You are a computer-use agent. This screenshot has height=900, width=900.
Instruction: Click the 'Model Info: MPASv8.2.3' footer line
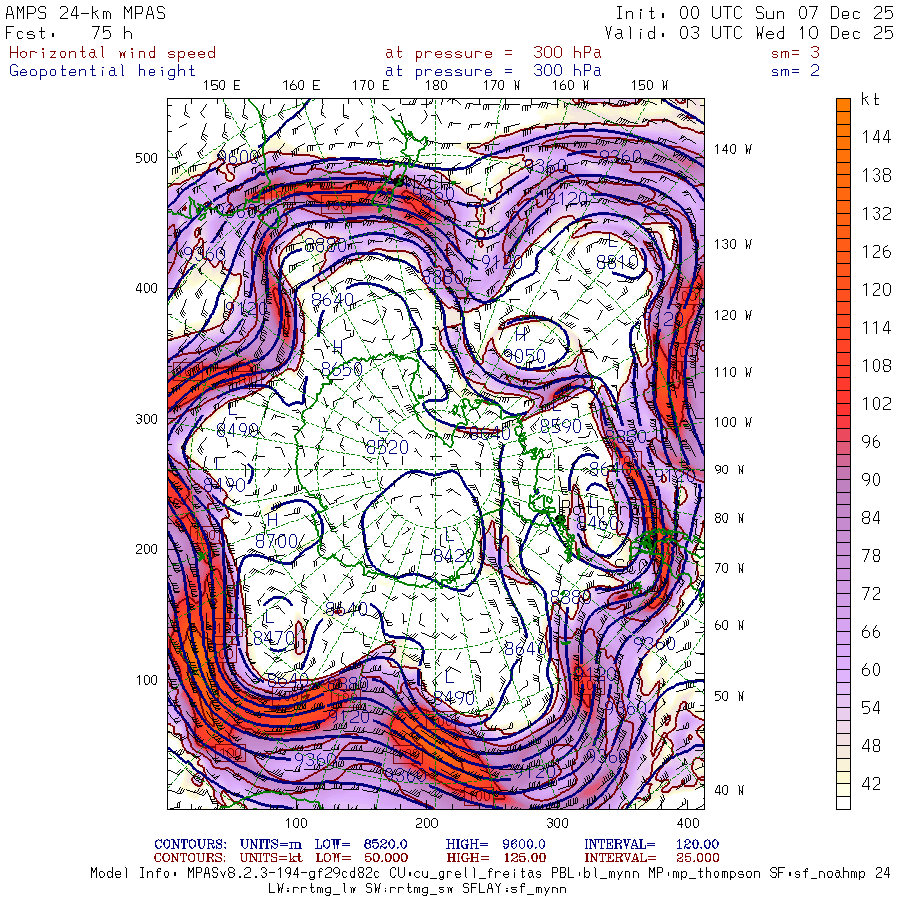click(x=490, y=874)
